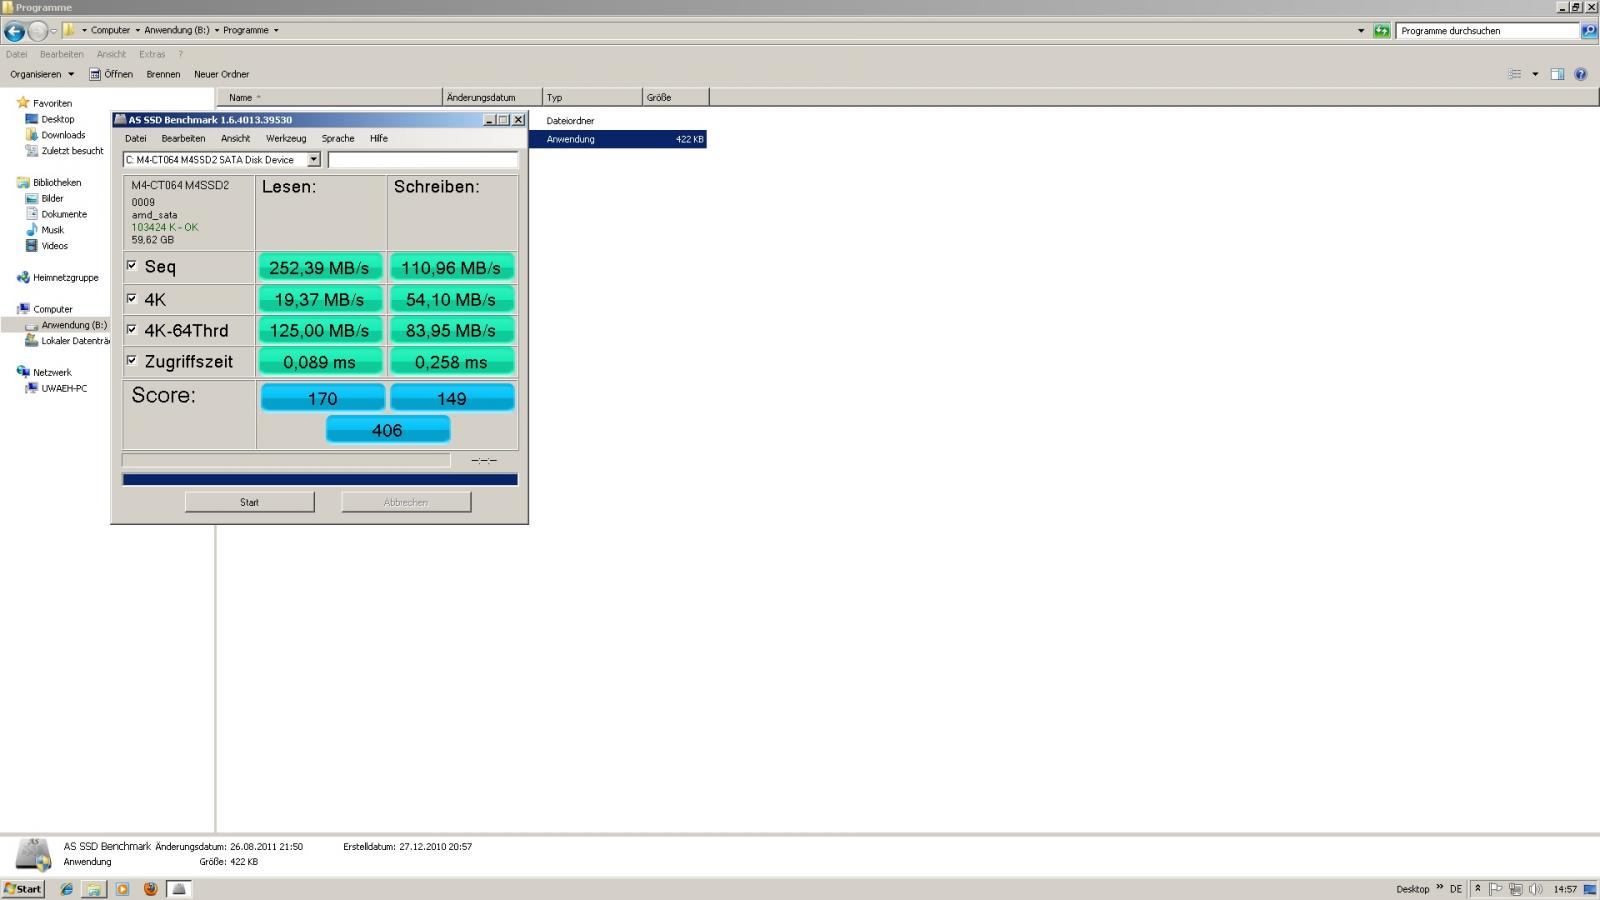Click Öffnen in Explorer toolbar
The height and width of the screenshot is (900, 1600).
[111, 74]
